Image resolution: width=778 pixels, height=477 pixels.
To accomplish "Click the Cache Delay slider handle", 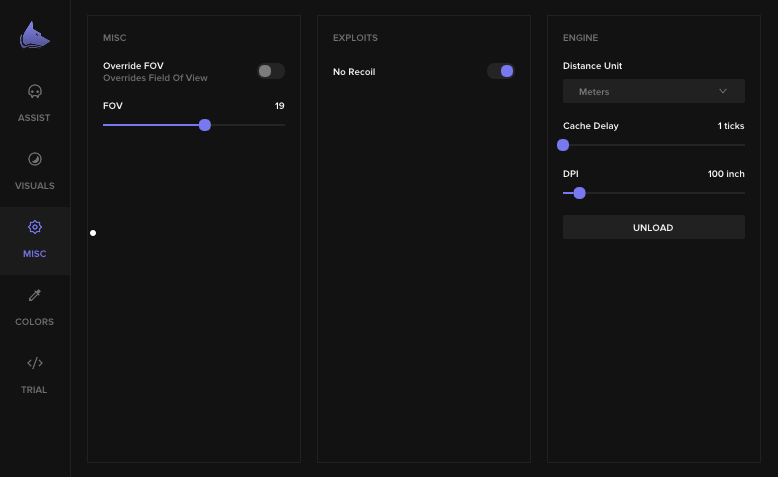I will (563, 145).
